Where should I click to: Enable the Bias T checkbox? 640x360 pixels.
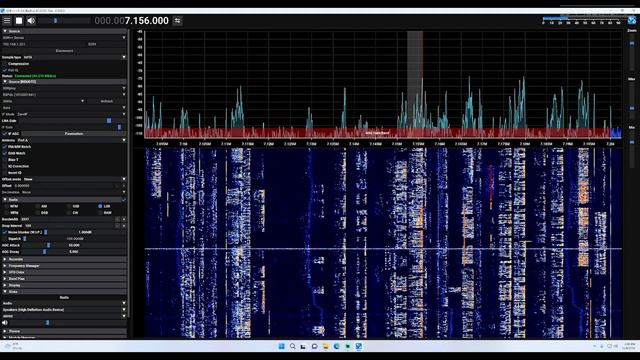(5, 160)
